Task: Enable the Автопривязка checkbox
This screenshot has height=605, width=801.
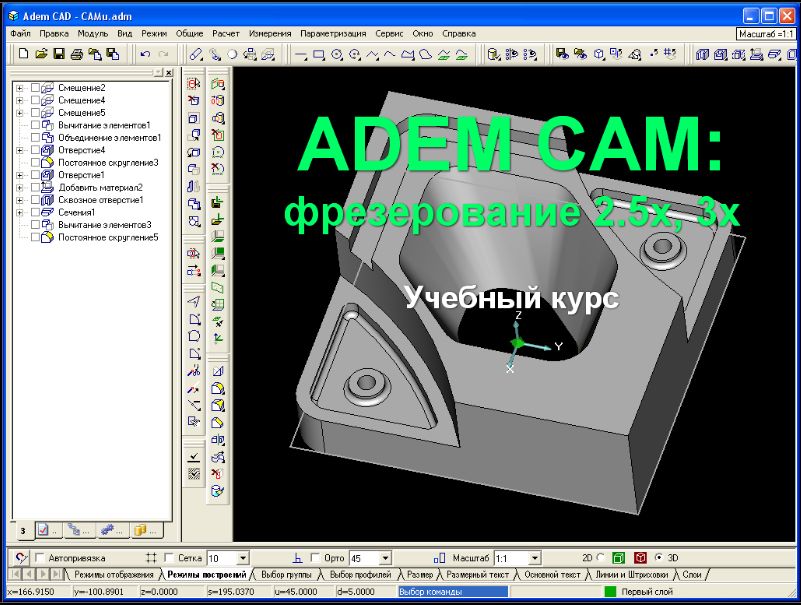Action: click(40, 557)
